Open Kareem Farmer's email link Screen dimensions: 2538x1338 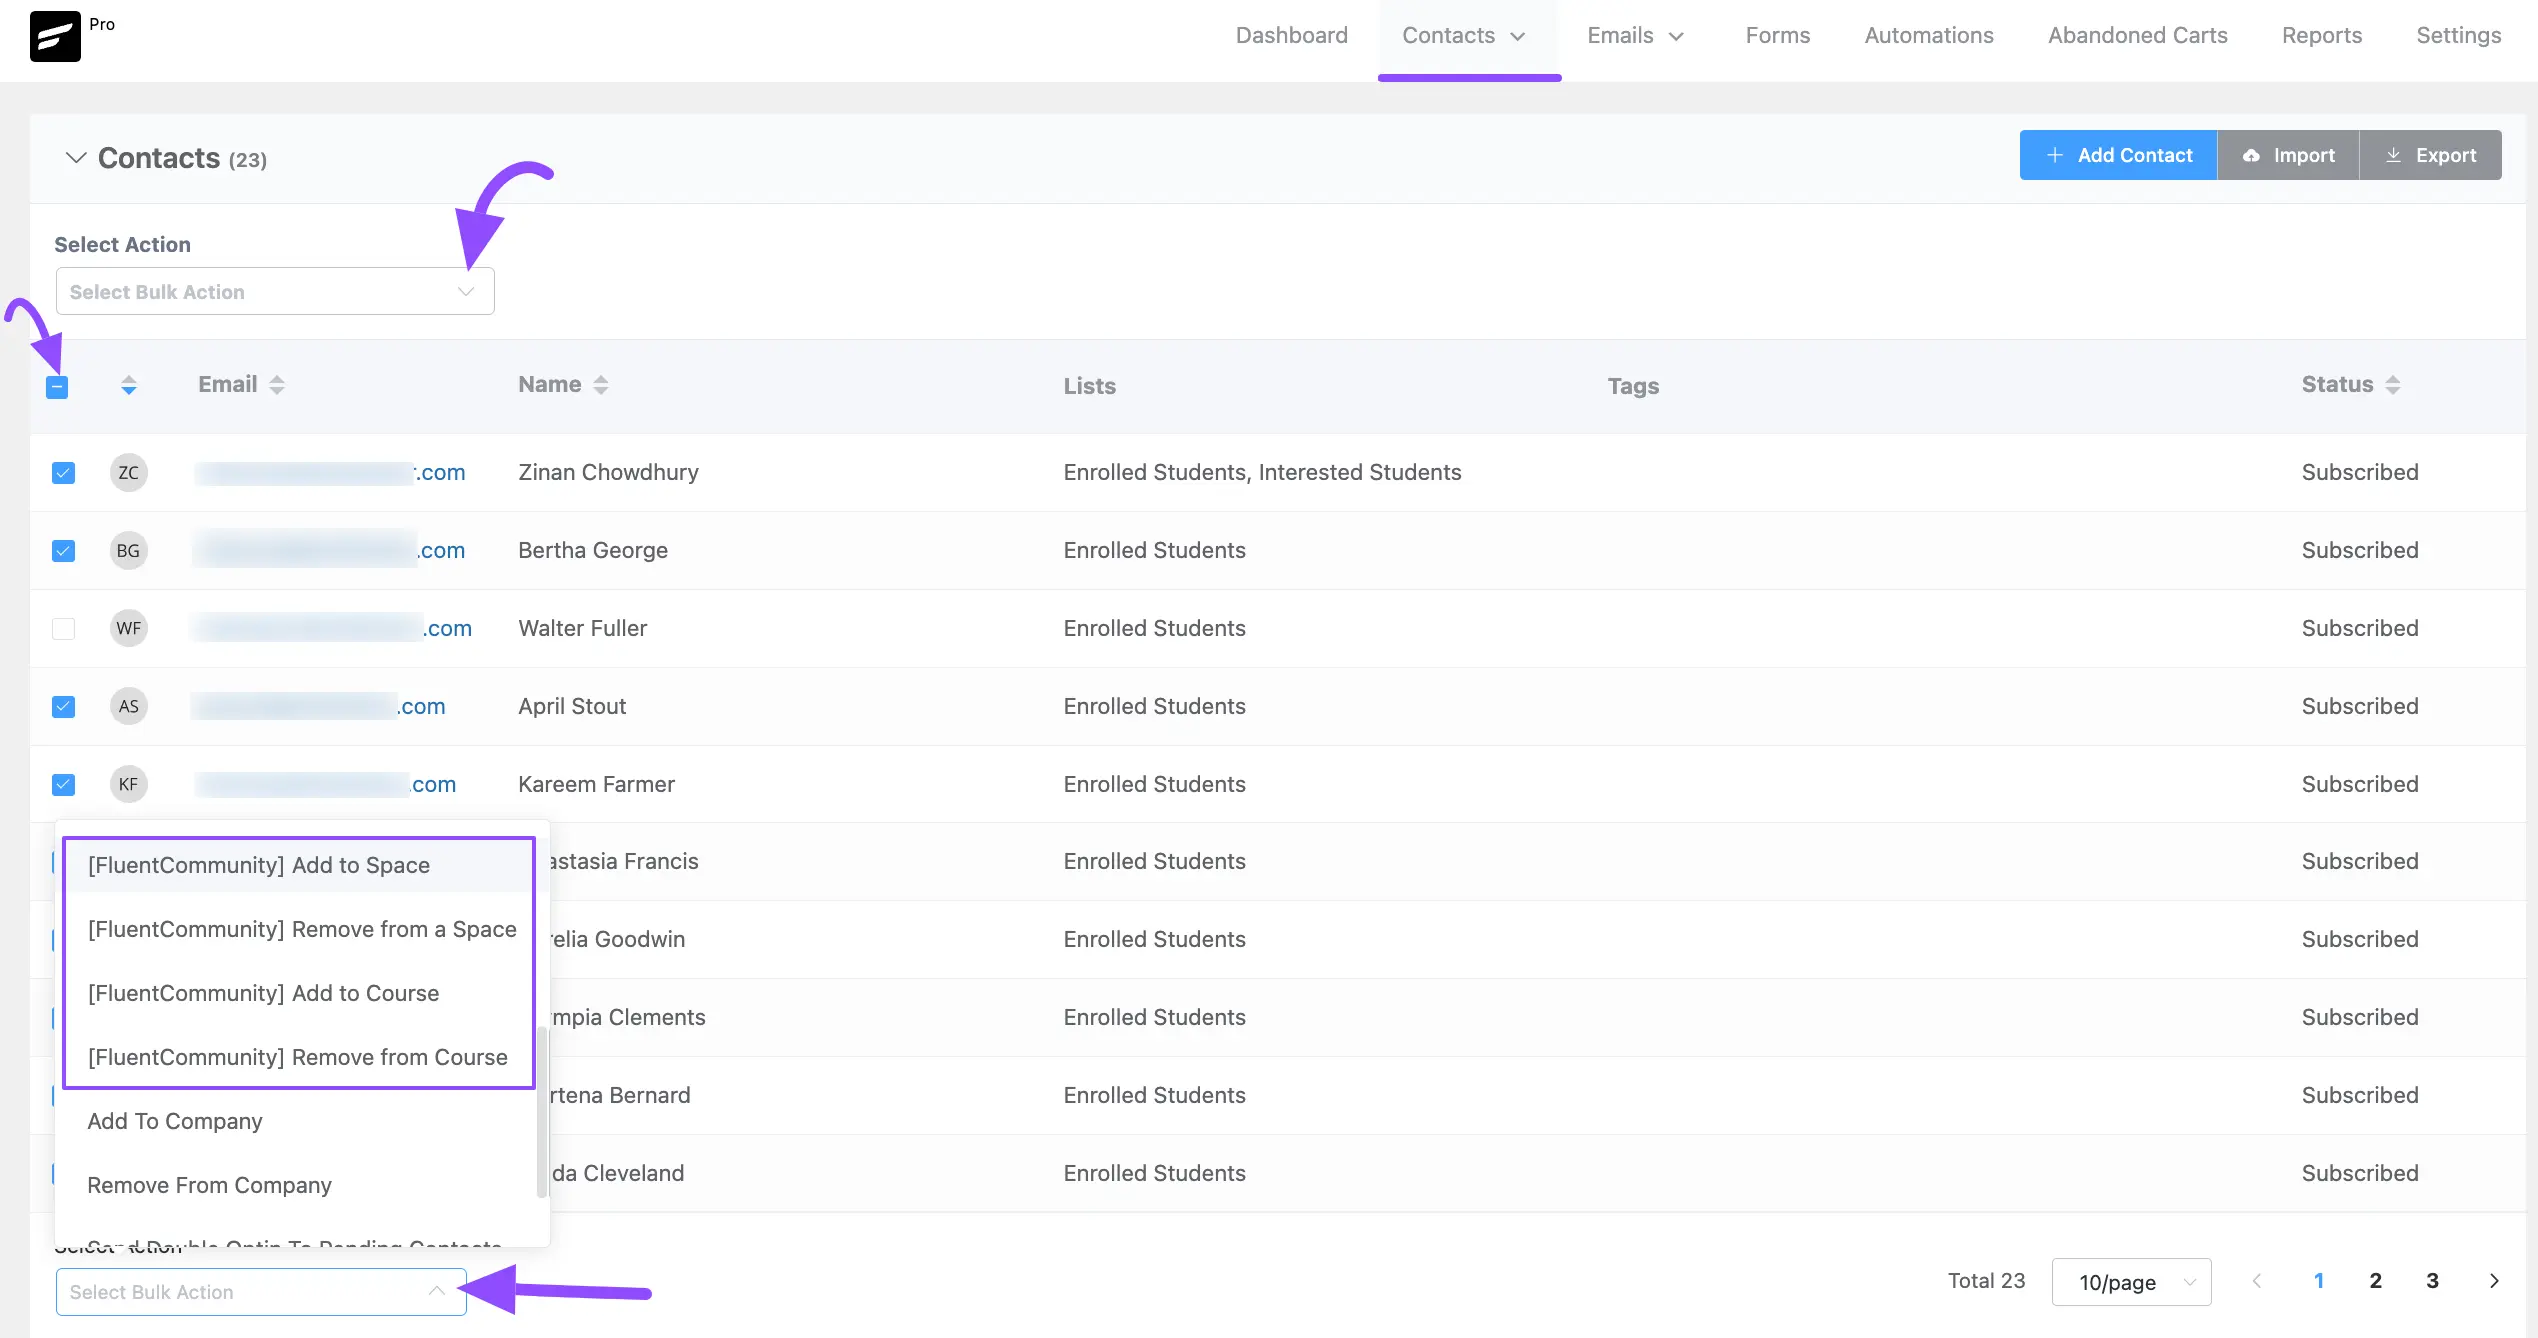(x=325, y=784)
